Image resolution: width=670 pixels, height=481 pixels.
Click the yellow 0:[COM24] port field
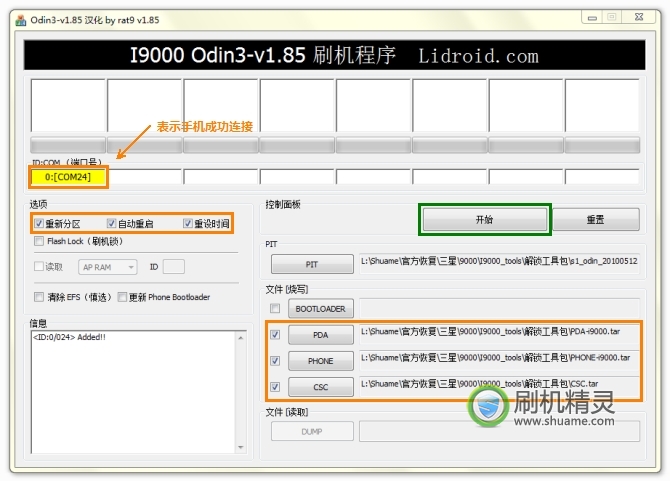pyautogui.click(x=68, y=177)
